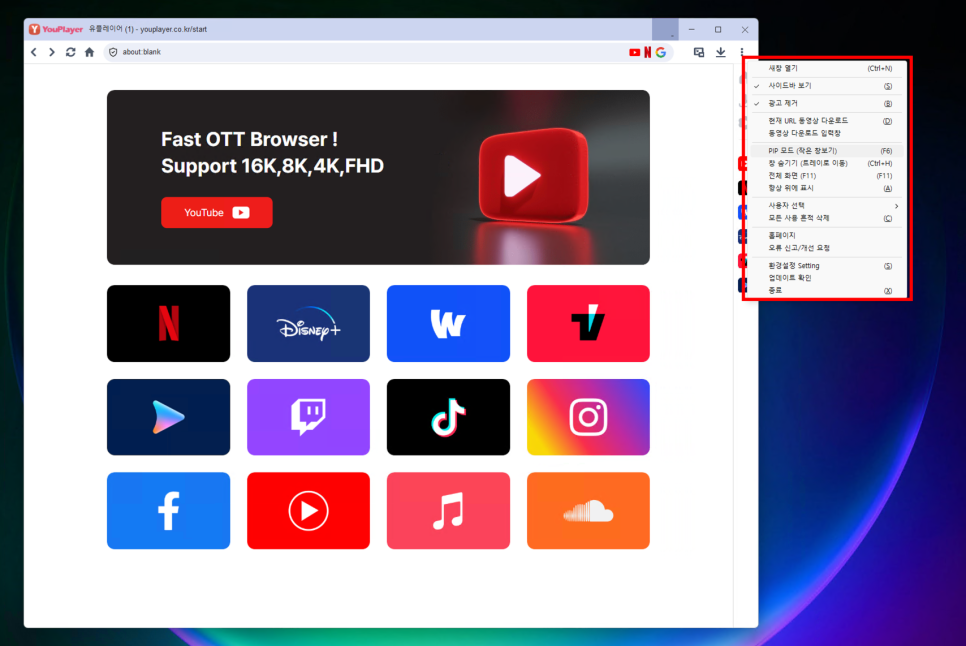Open the red YouTube Music tile
The height and width of the screenshot is (646, 966).
click(308, 511)
